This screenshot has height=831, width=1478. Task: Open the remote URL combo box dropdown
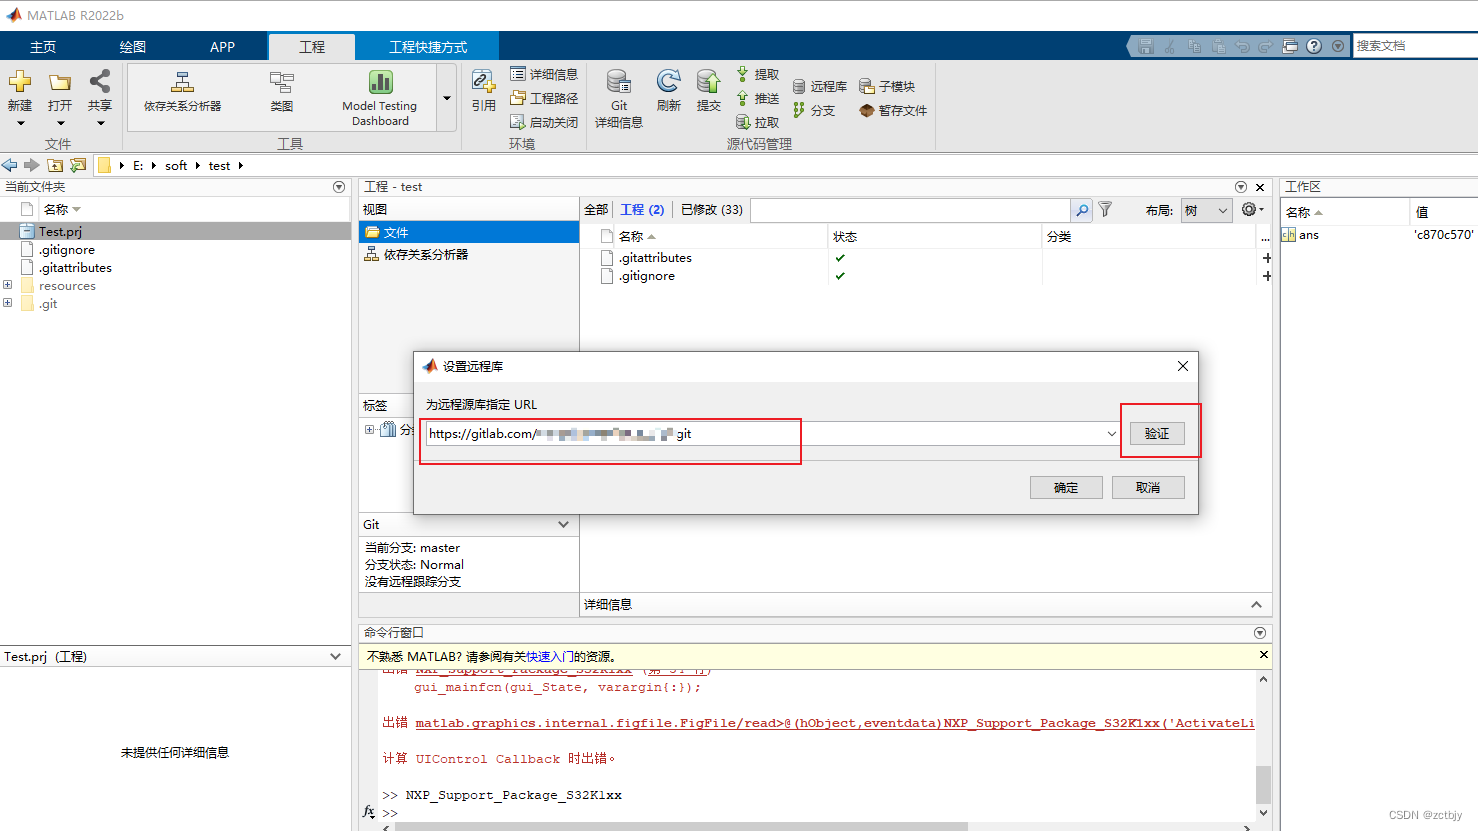(1111, 434)
